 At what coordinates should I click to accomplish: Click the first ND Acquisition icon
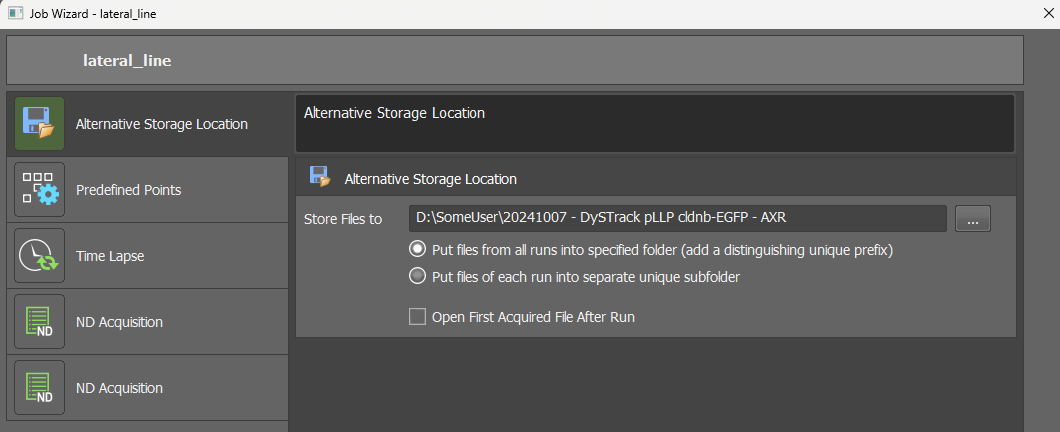(x=40, y=322)
